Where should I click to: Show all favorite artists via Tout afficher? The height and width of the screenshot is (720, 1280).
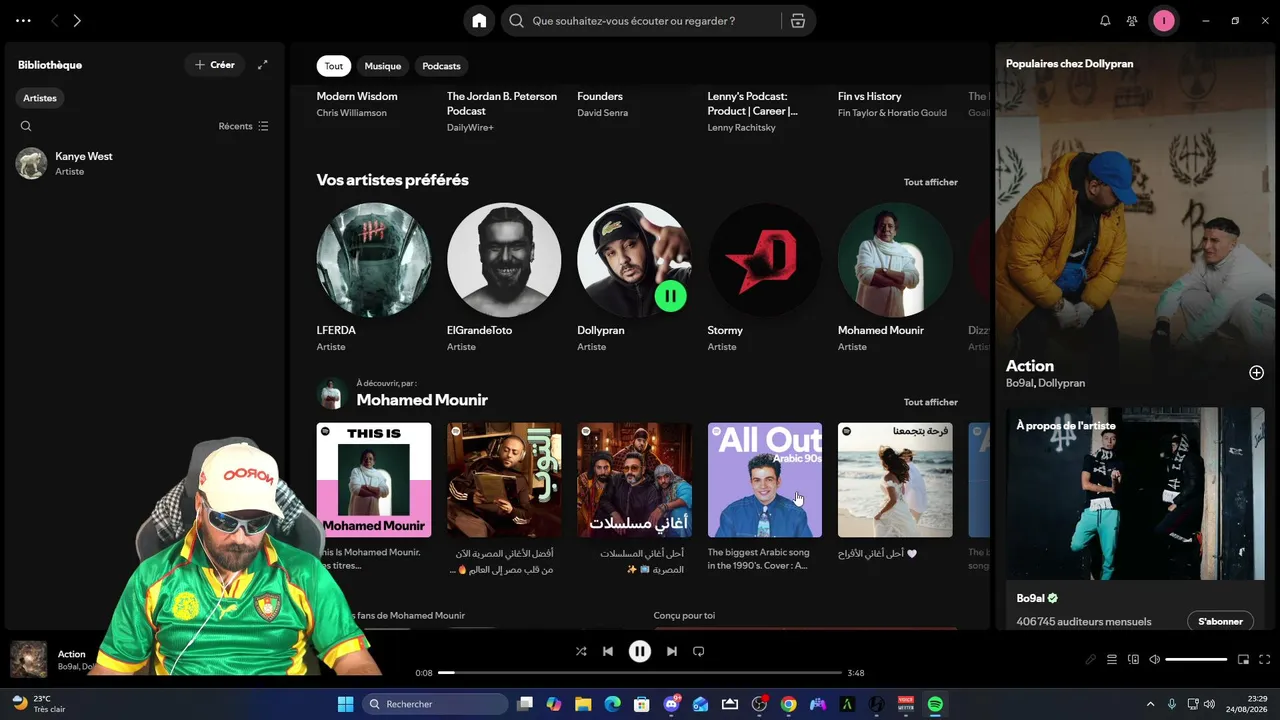click(931, 182)
